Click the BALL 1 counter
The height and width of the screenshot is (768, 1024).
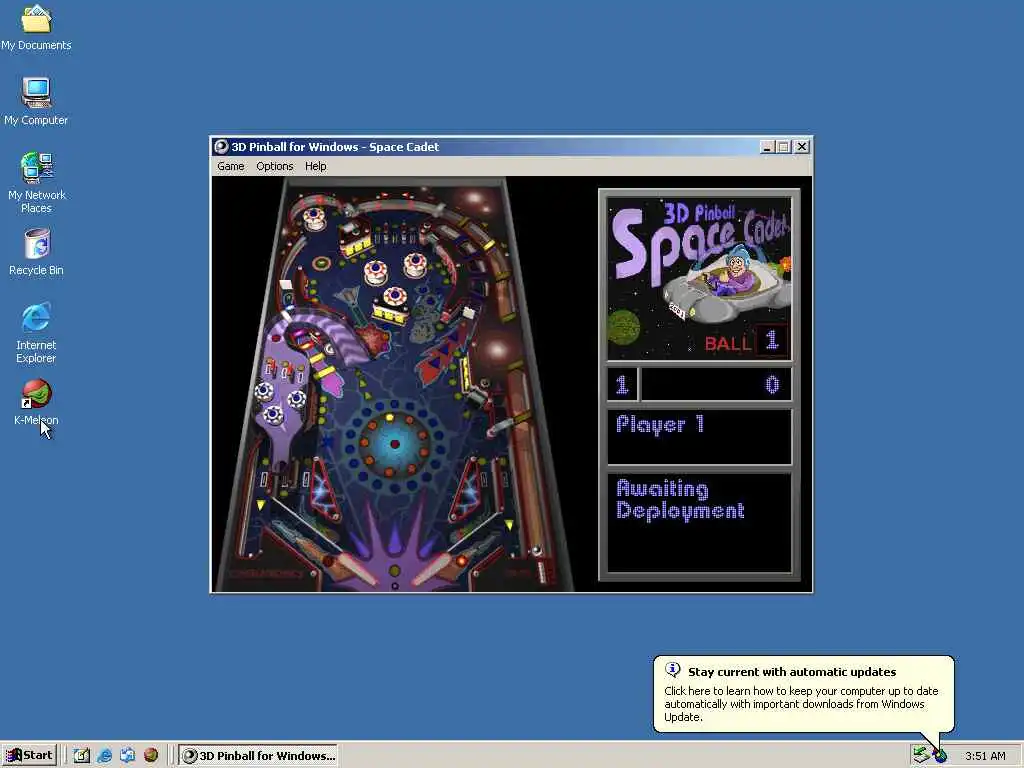tap(746, 342)
